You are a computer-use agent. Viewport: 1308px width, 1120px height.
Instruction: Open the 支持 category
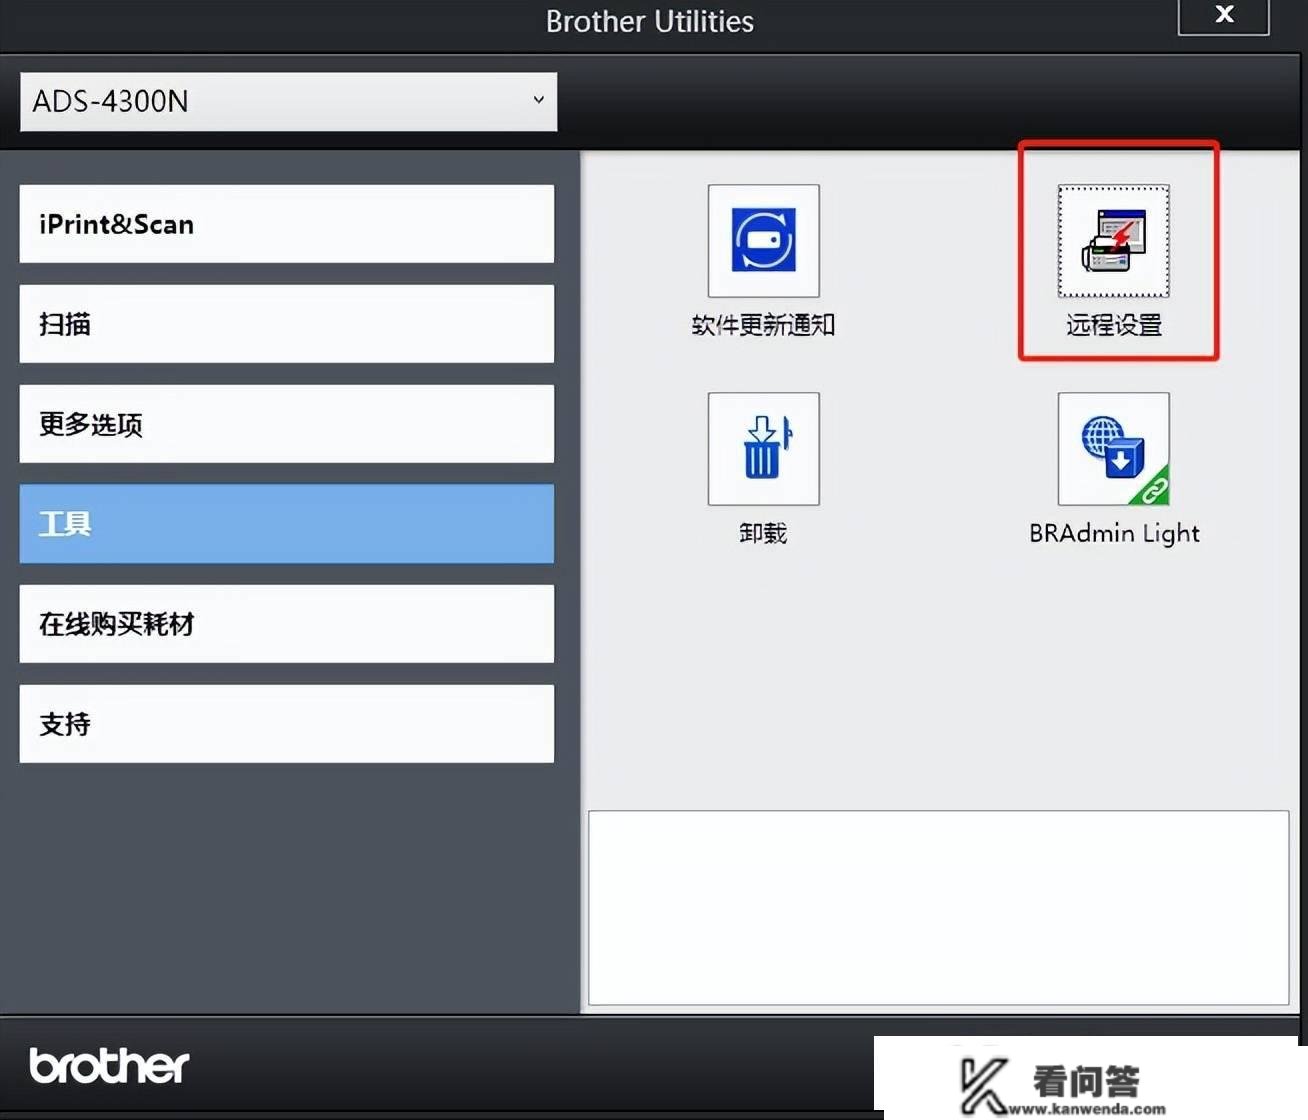point(287,724)
